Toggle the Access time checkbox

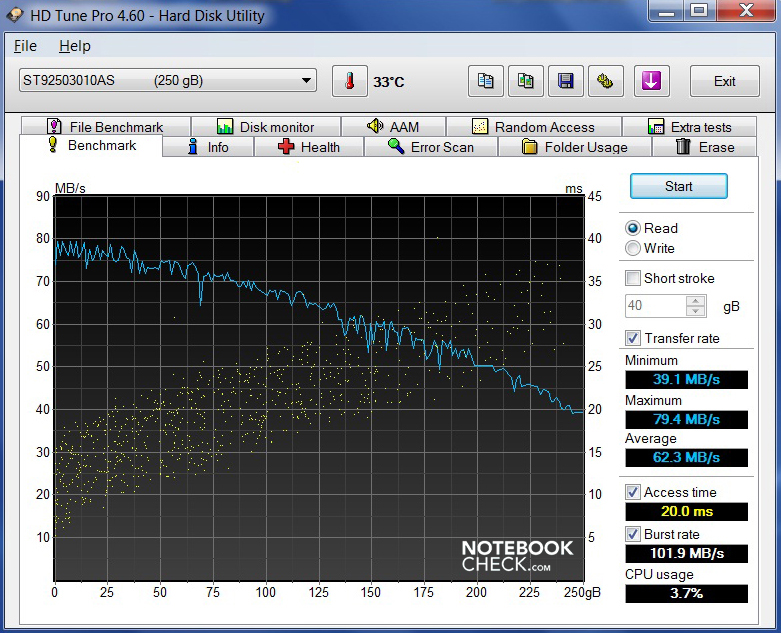pyautogui.click(x=633, y=492)
